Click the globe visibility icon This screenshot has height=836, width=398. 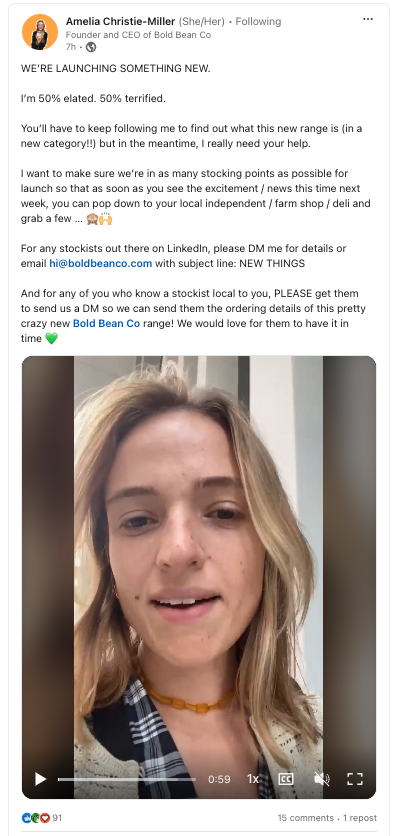[91, 47]
